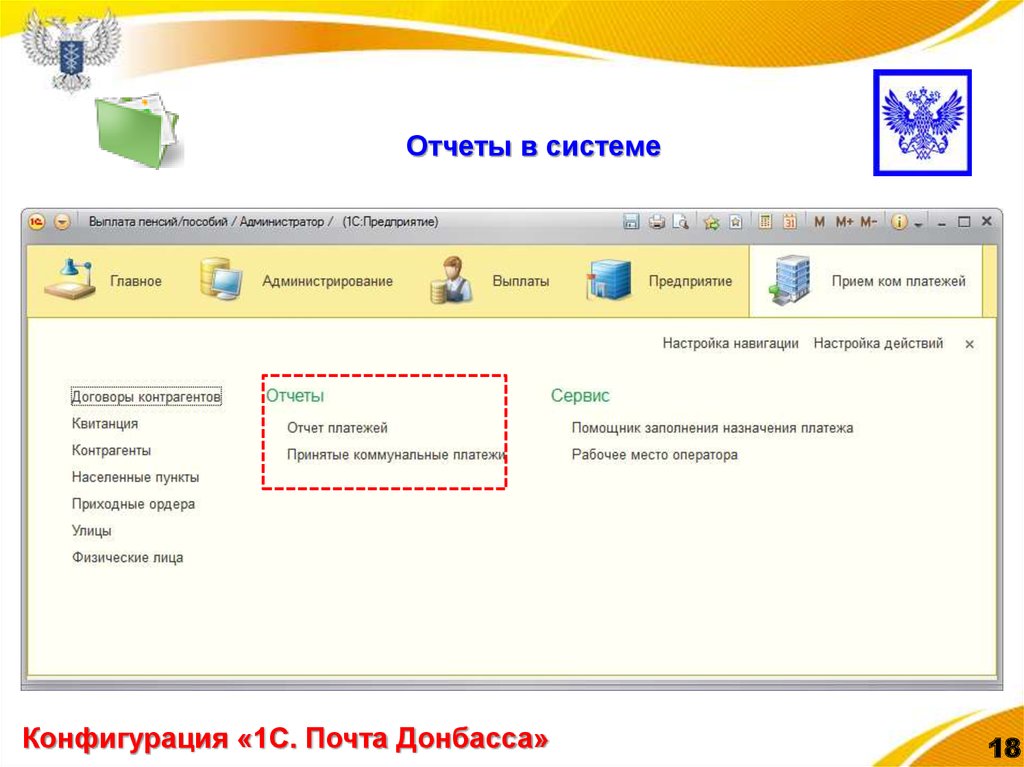Image resolution: width=1024 pixels, height=767 pixels.
Task: Open Населенные пункты
Action: pyautogui.click(x=135, y=477)
